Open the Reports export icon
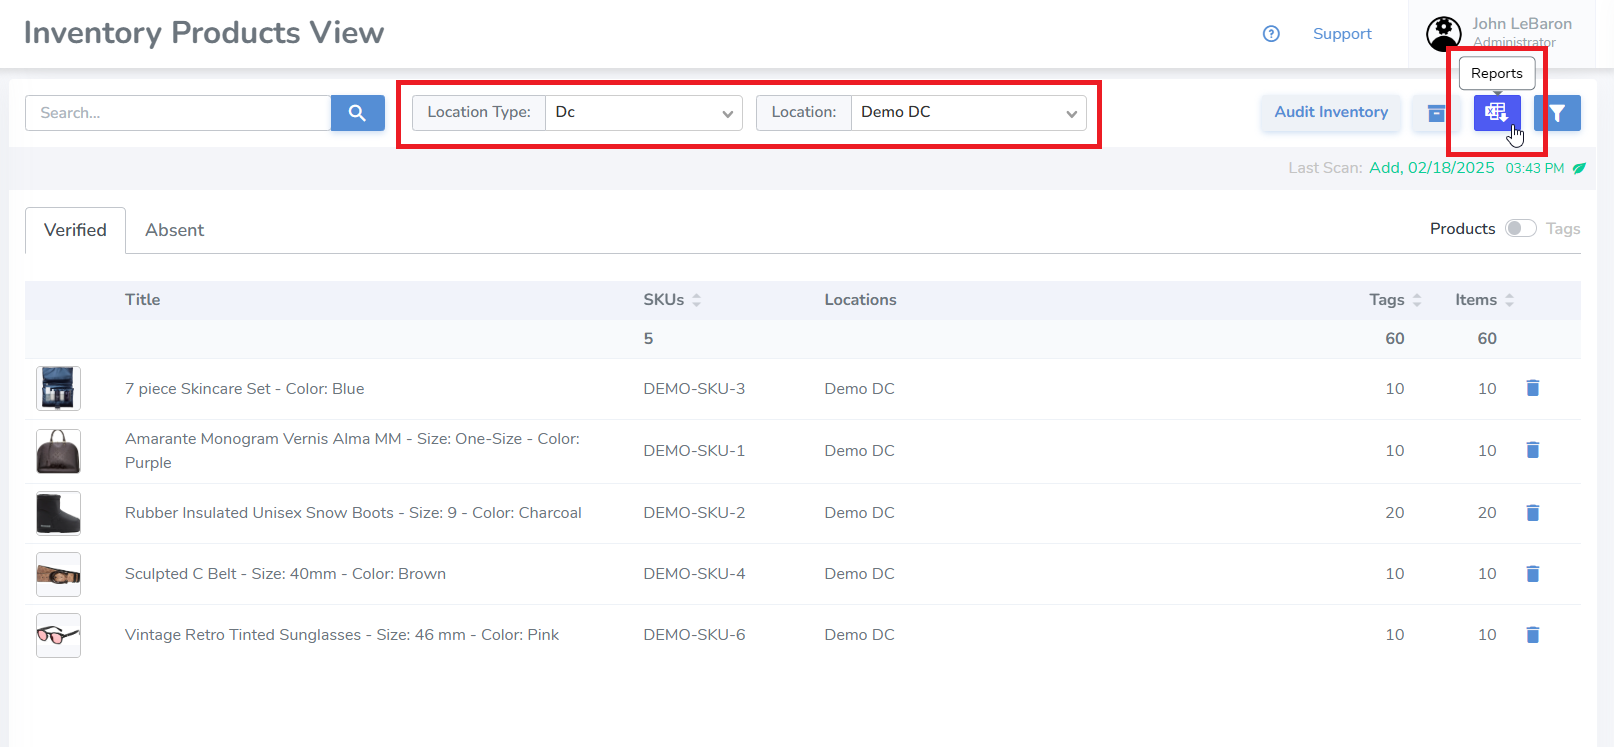Viewport: 1614px width, 747px height. coord(1496,113)
